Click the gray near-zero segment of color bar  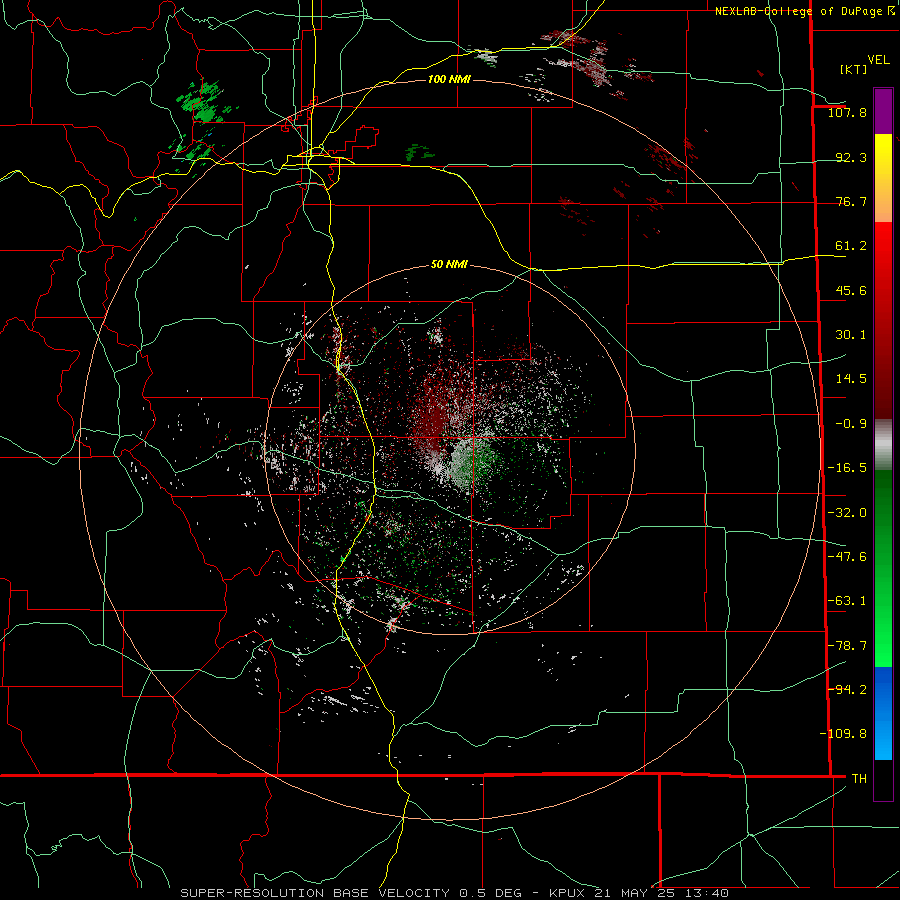[x=883, y=445]
